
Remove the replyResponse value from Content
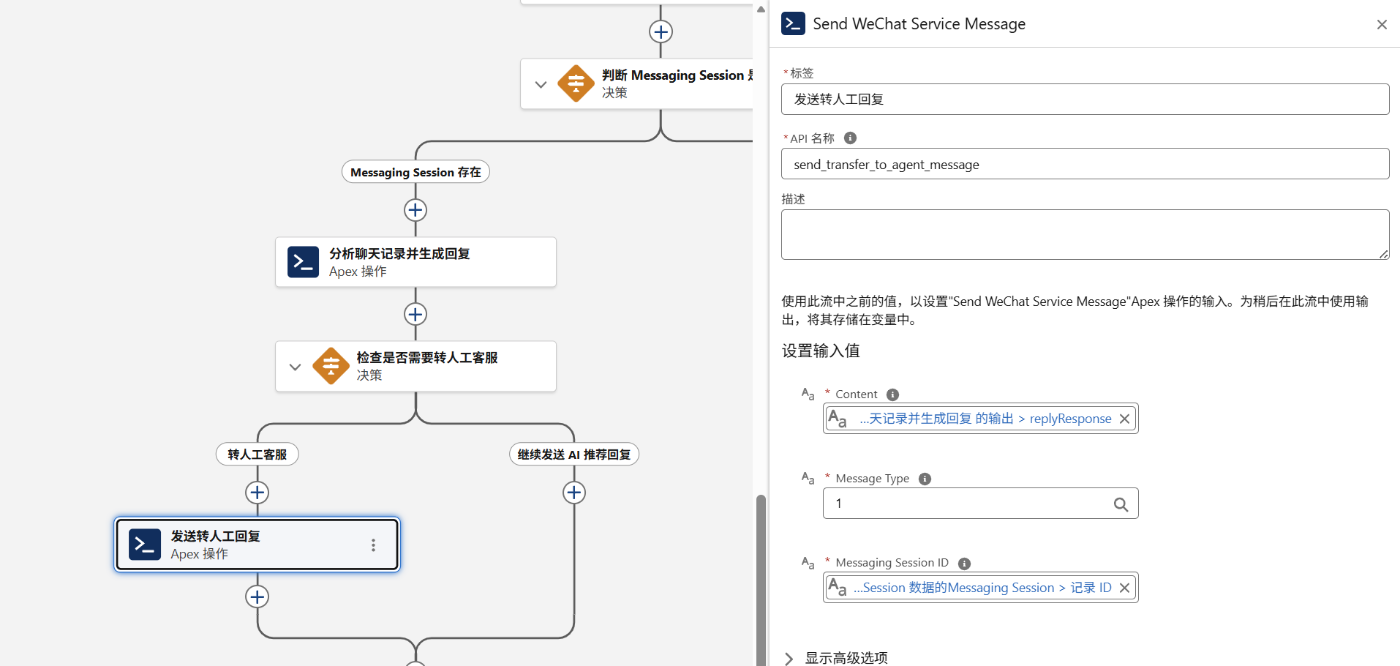tap(1124, 419)
